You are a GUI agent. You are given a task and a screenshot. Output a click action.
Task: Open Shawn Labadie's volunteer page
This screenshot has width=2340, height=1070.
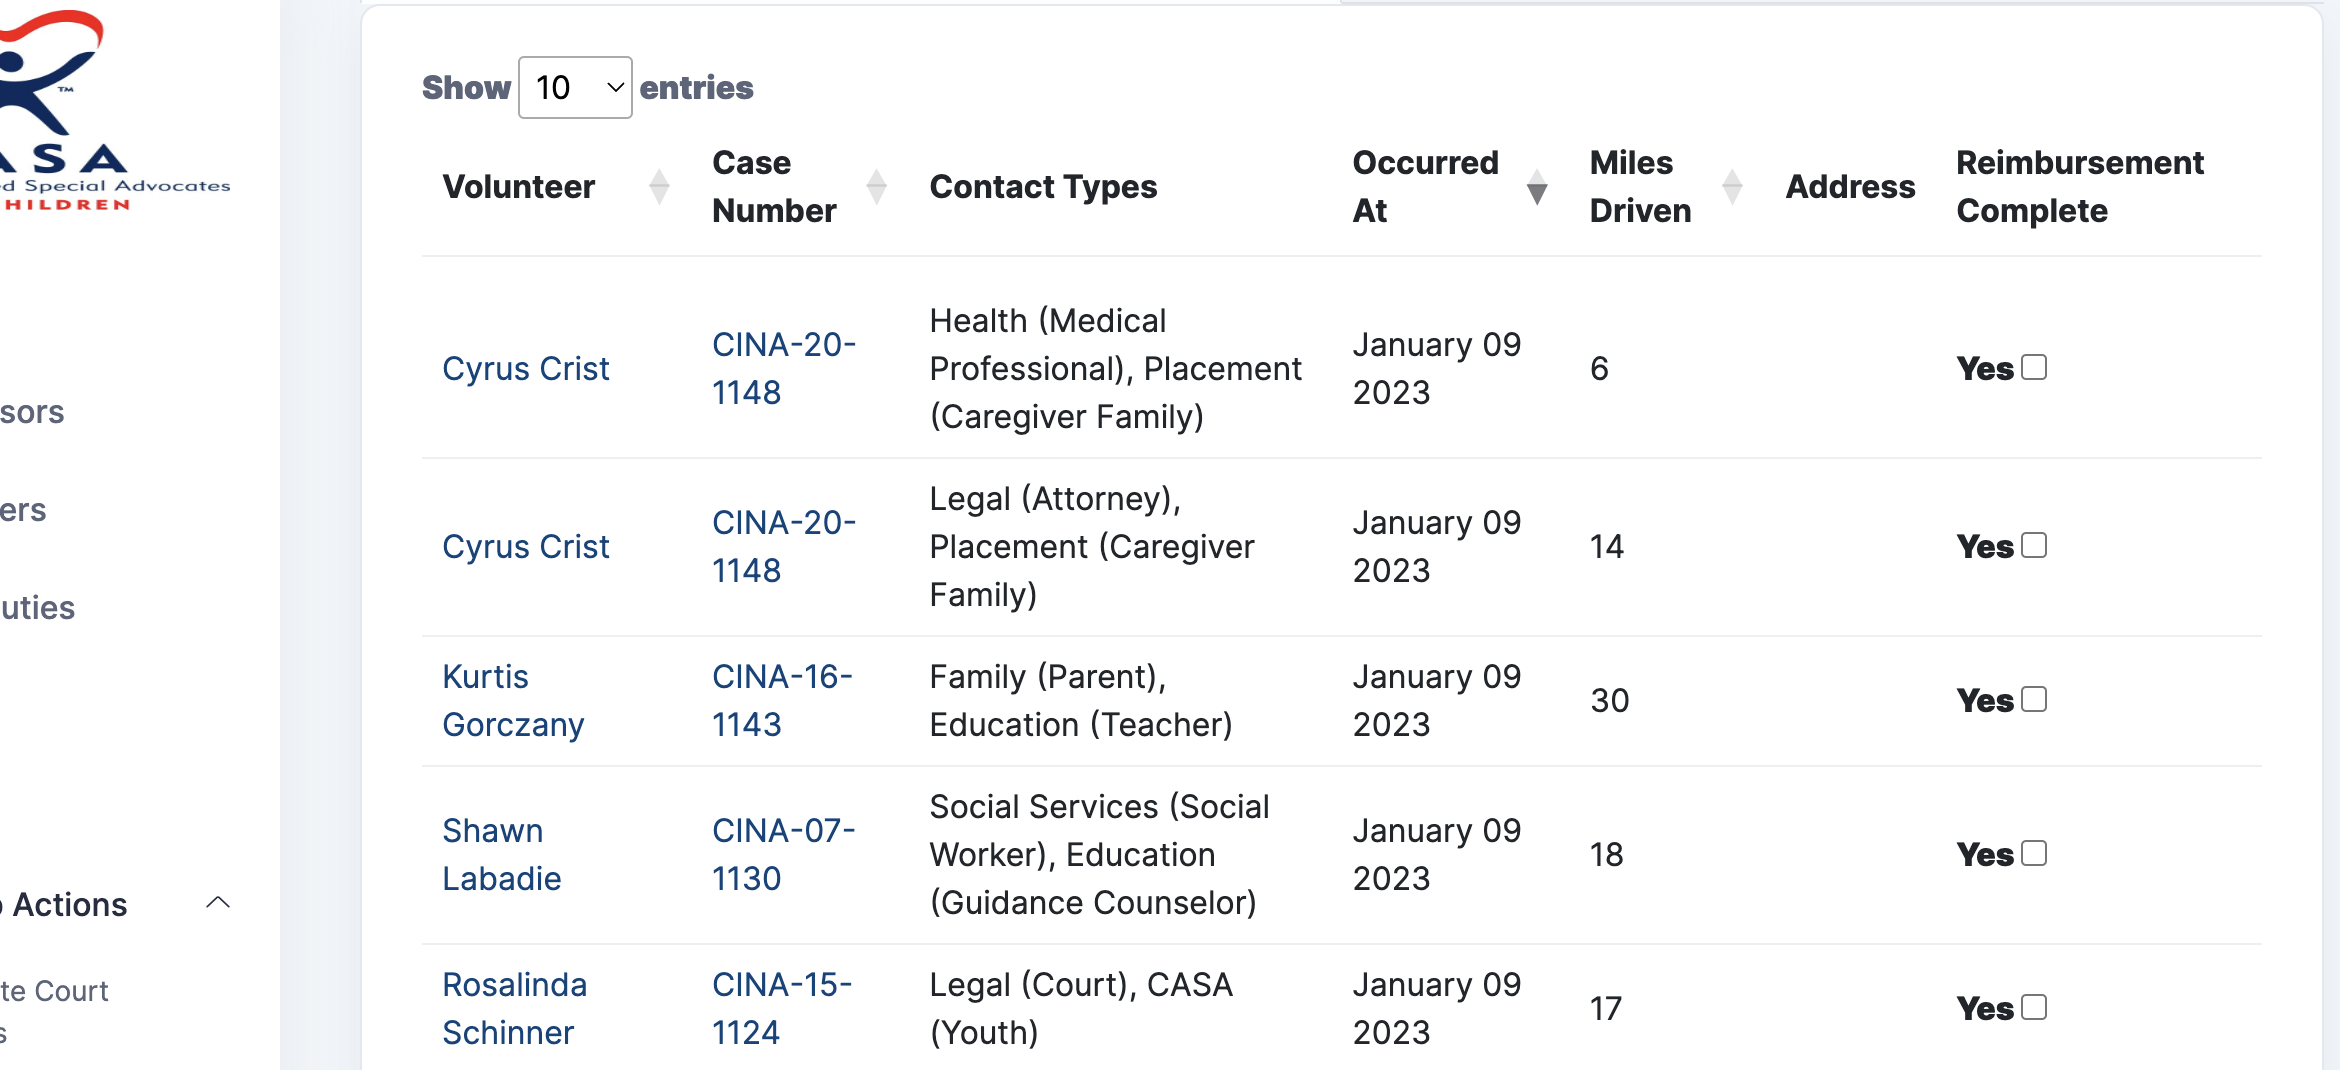click(502, 853)
